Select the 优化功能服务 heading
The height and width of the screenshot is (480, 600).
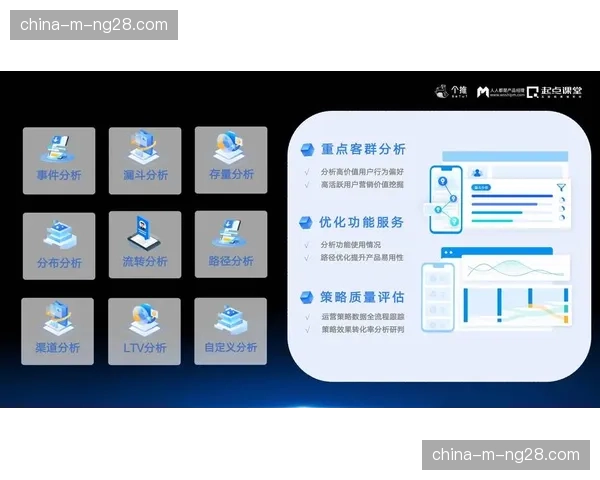(354, 222)
